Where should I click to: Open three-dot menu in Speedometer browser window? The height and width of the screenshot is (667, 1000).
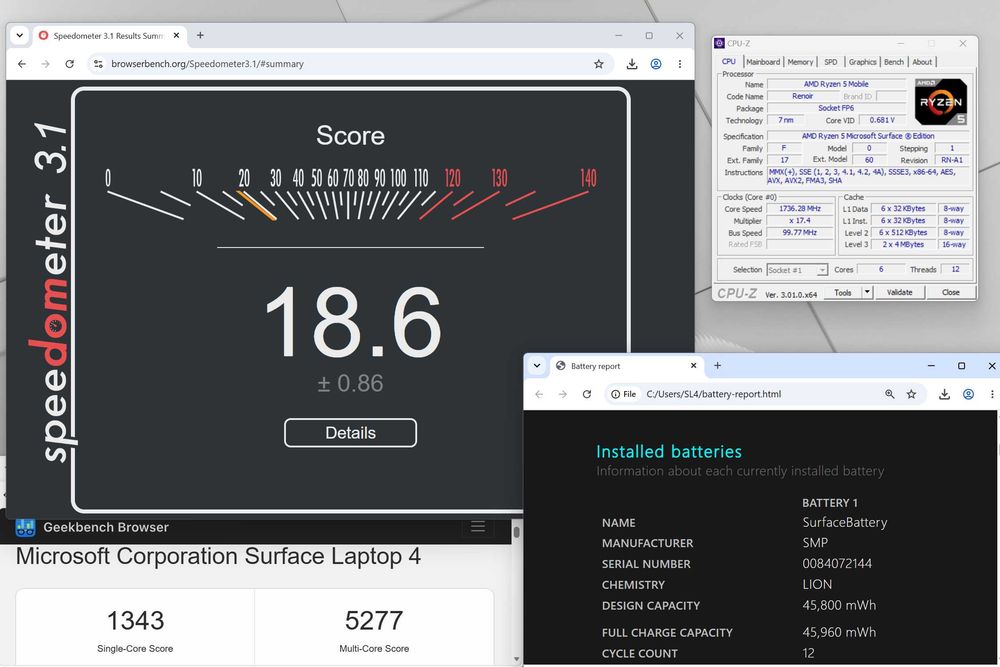pos(680,64)
